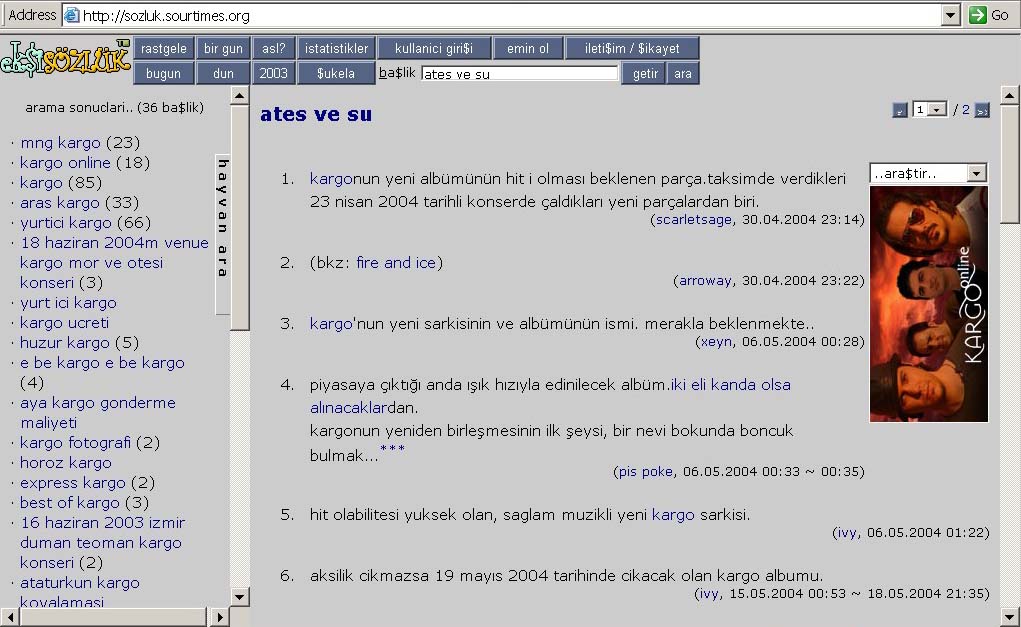Click the ates ve su title
Screen dimensions: 1021x627
coord(316,114)
